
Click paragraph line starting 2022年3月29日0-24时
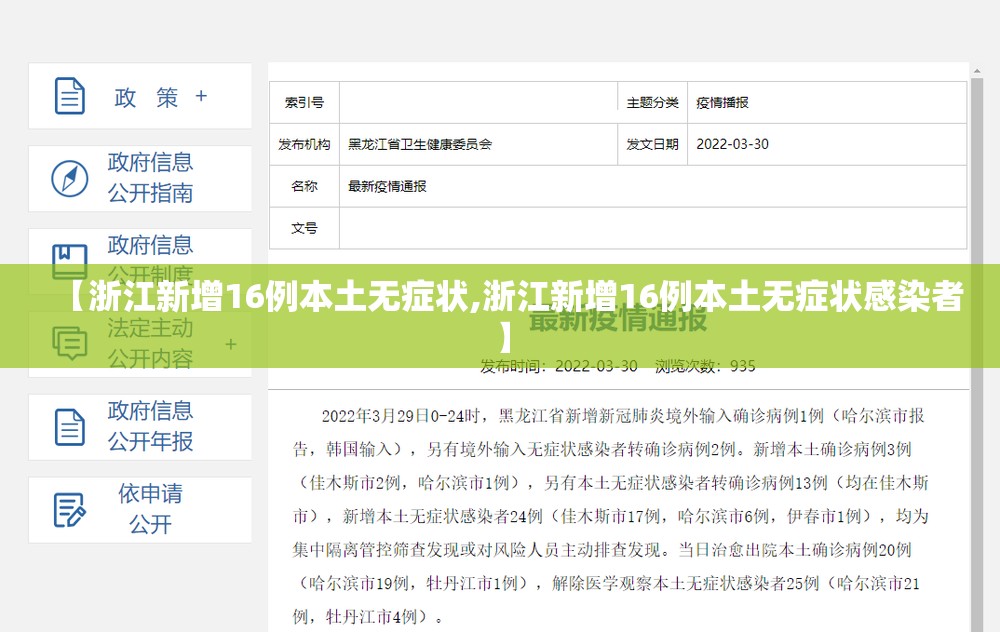tap(623, 416)
